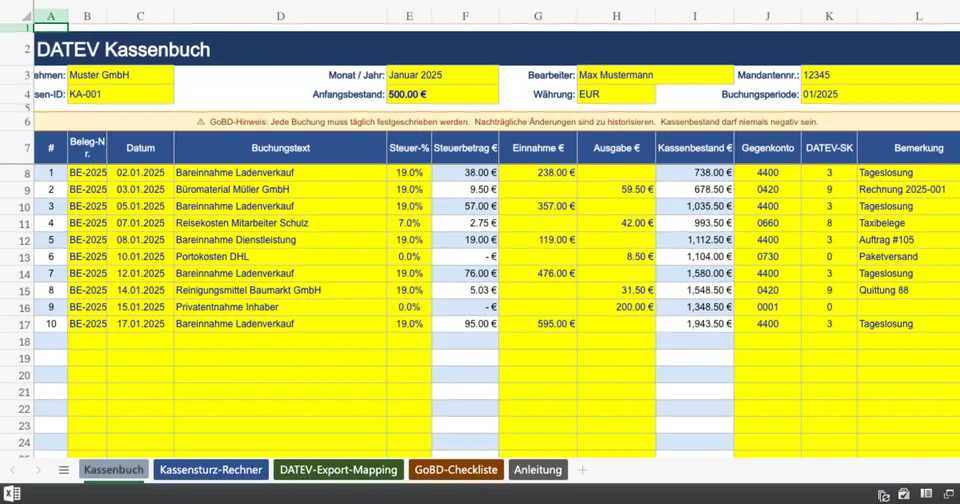Screen dimensions: 960x504
Task: Click the Buchungstext column heading
Action: click(280, 148)
